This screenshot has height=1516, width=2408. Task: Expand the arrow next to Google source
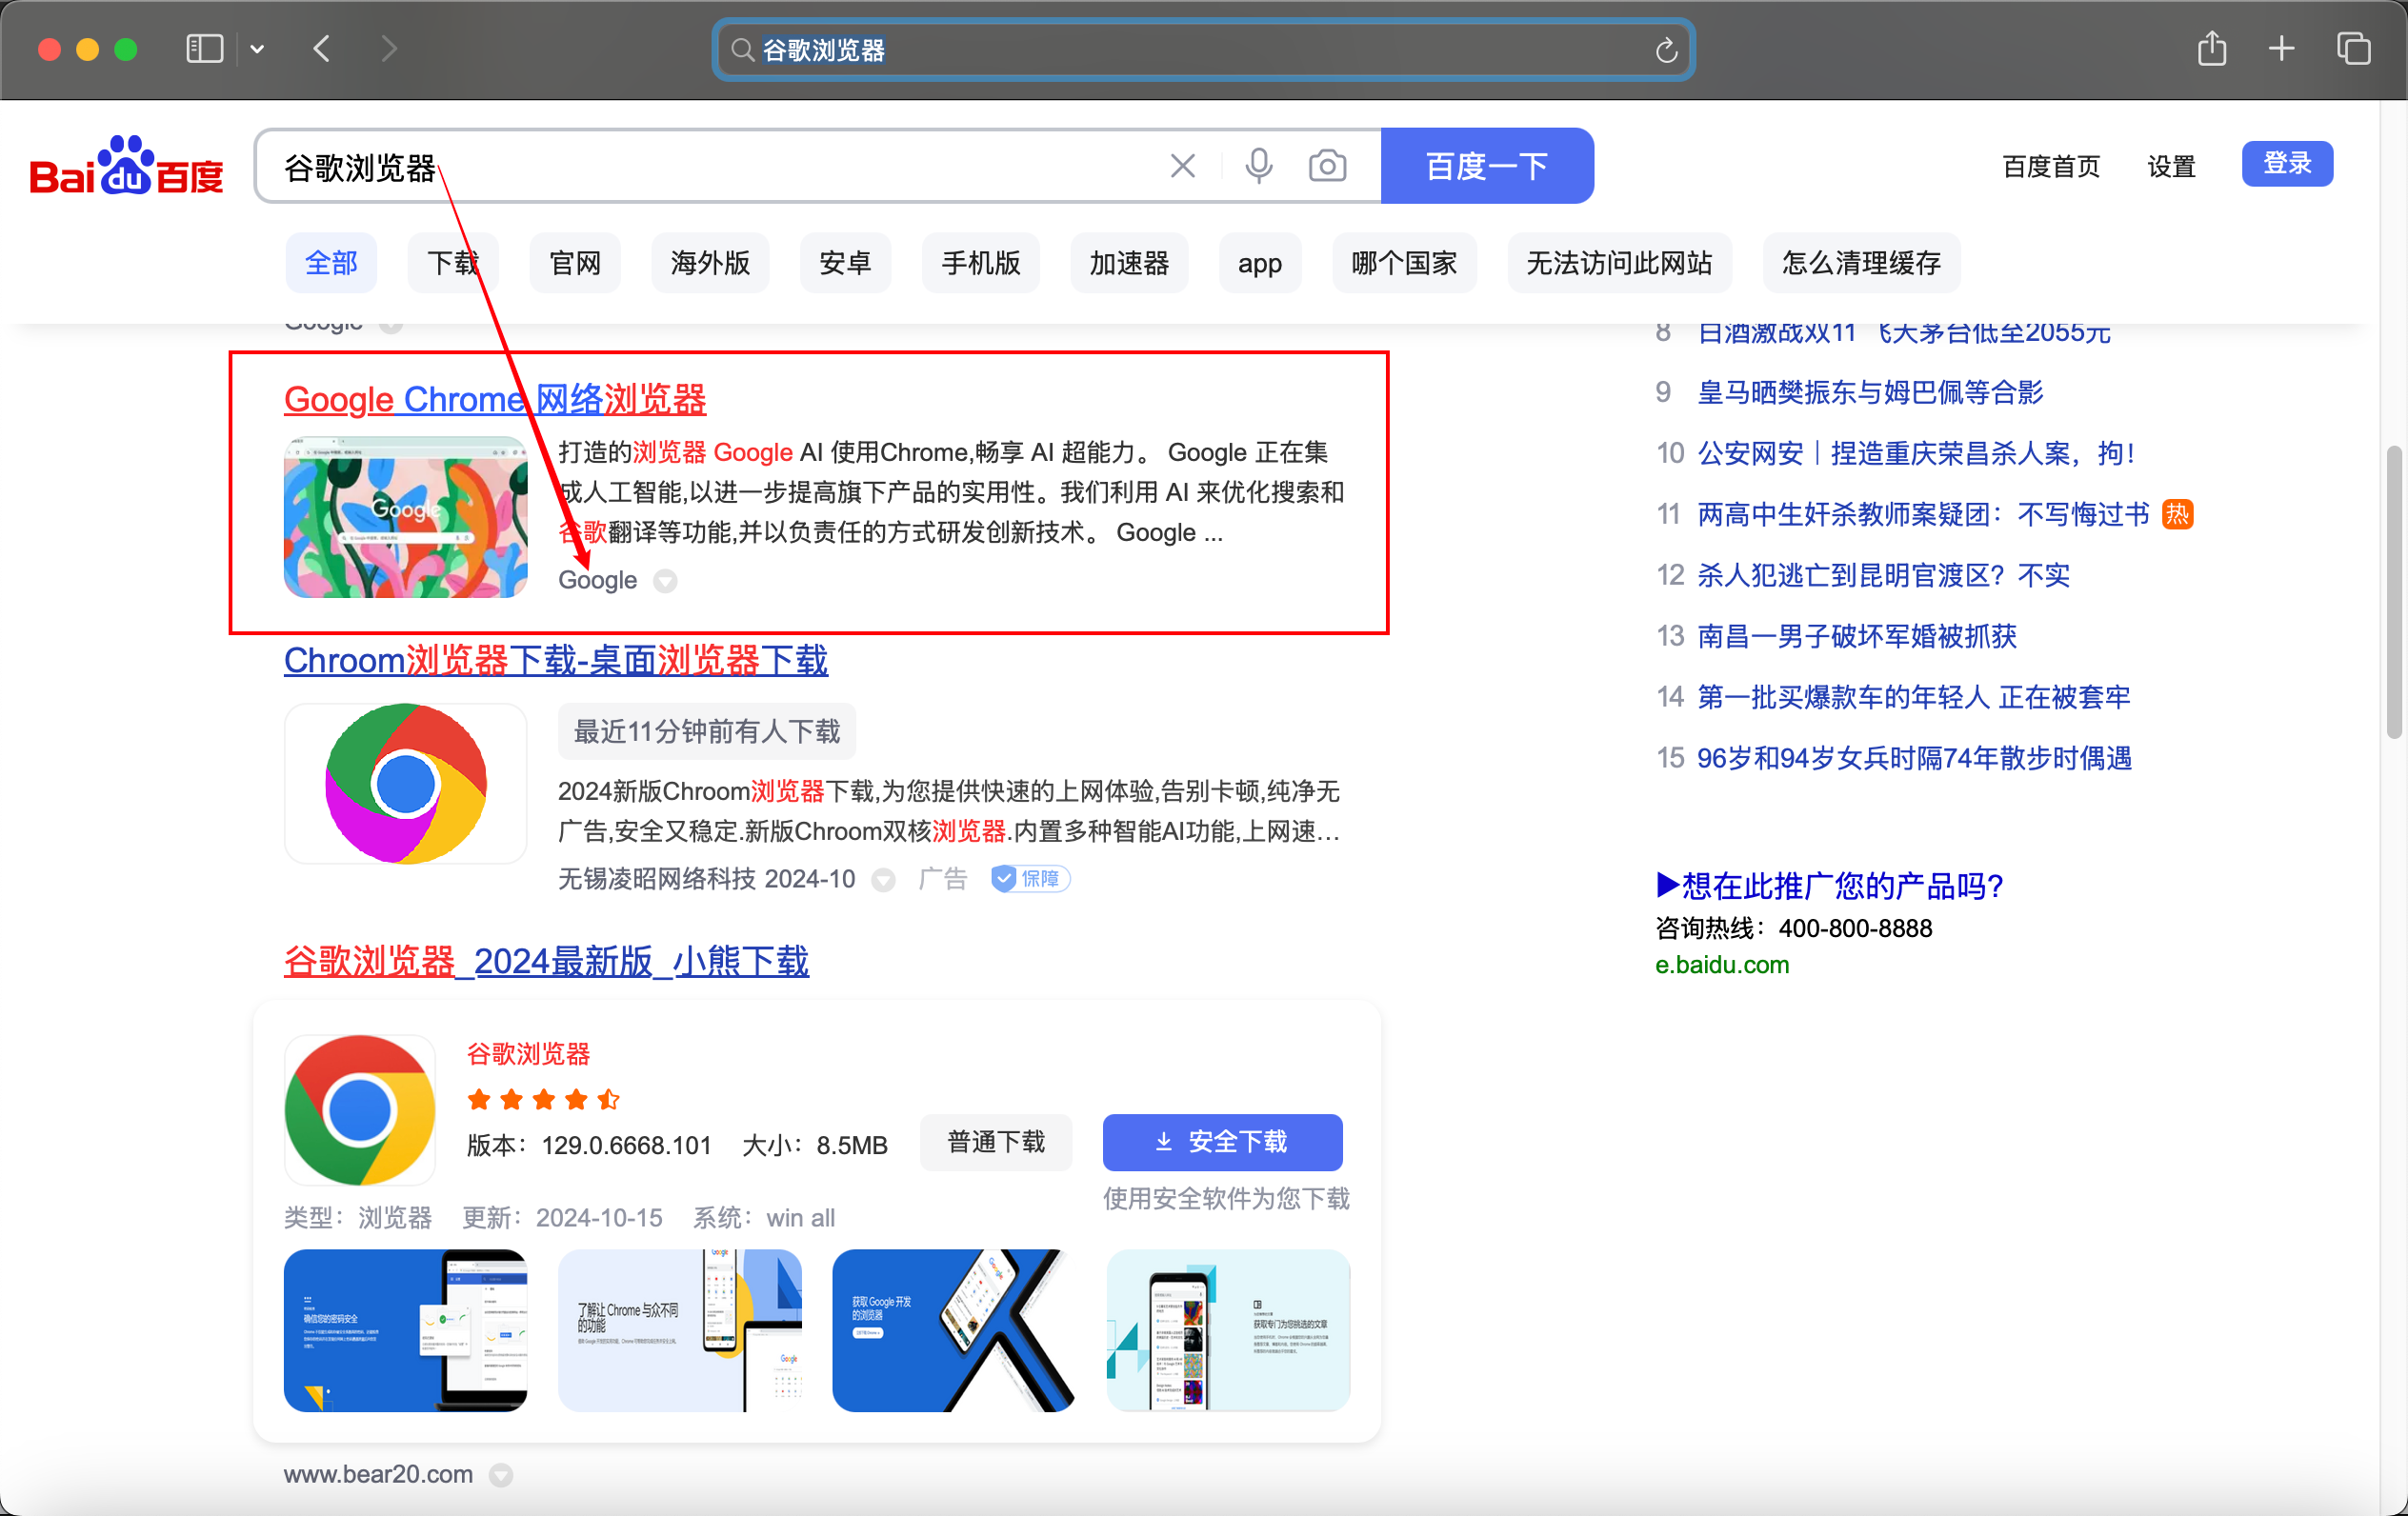(665, 581)
